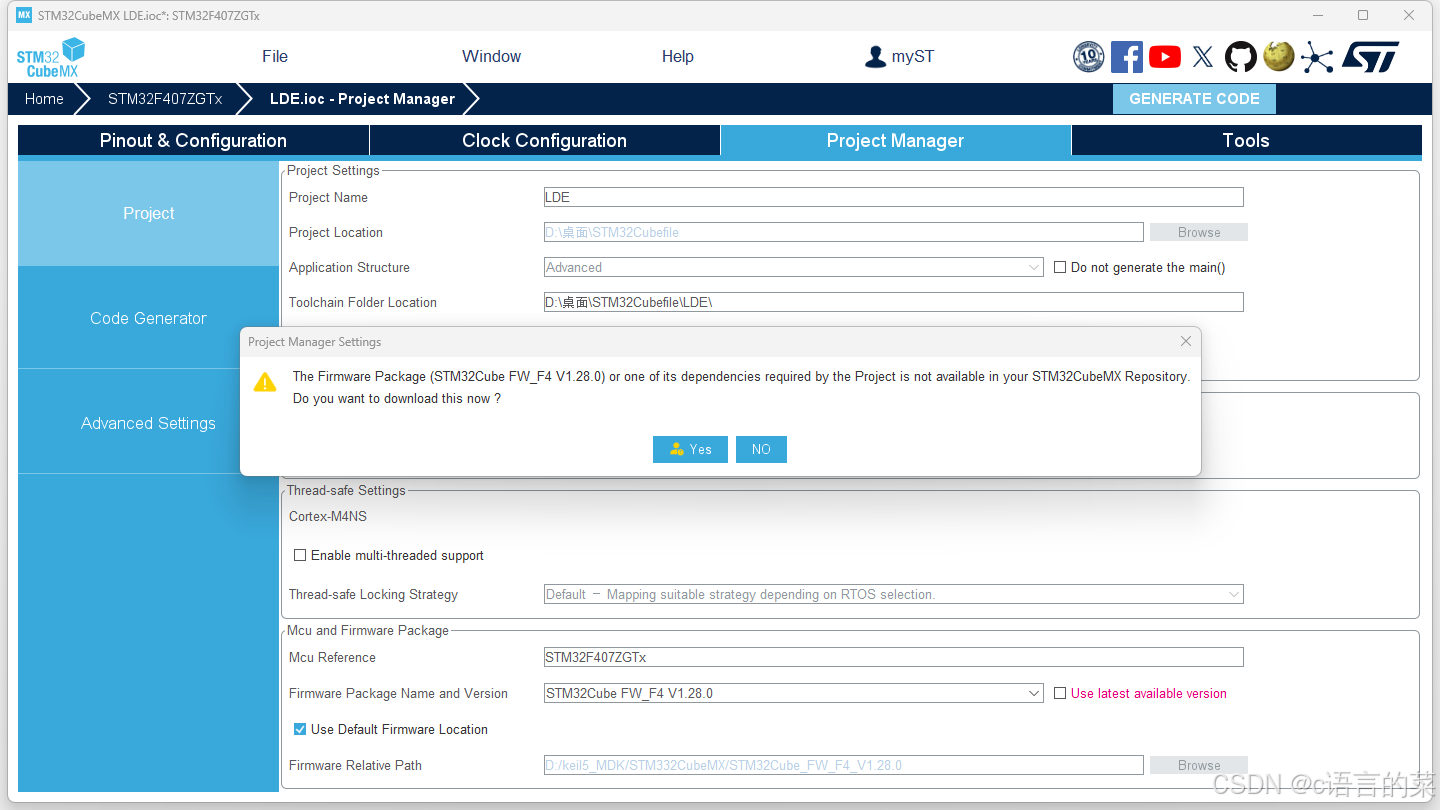
Task: Click the Cortex-M4NS label
Action: point(328,516)
